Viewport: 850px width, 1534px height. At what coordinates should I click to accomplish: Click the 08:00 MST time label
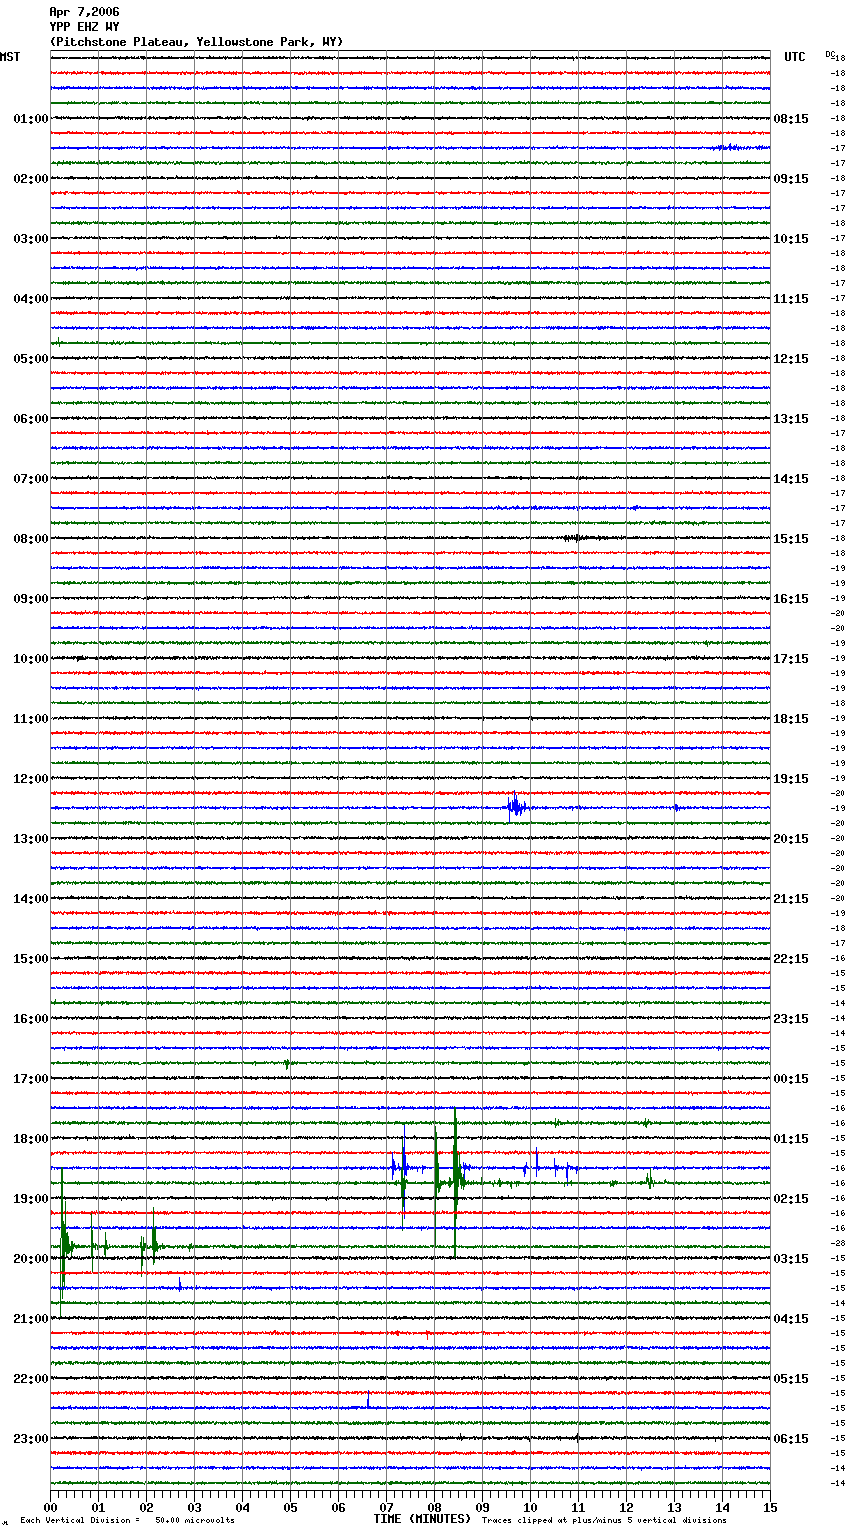point(31,539)
